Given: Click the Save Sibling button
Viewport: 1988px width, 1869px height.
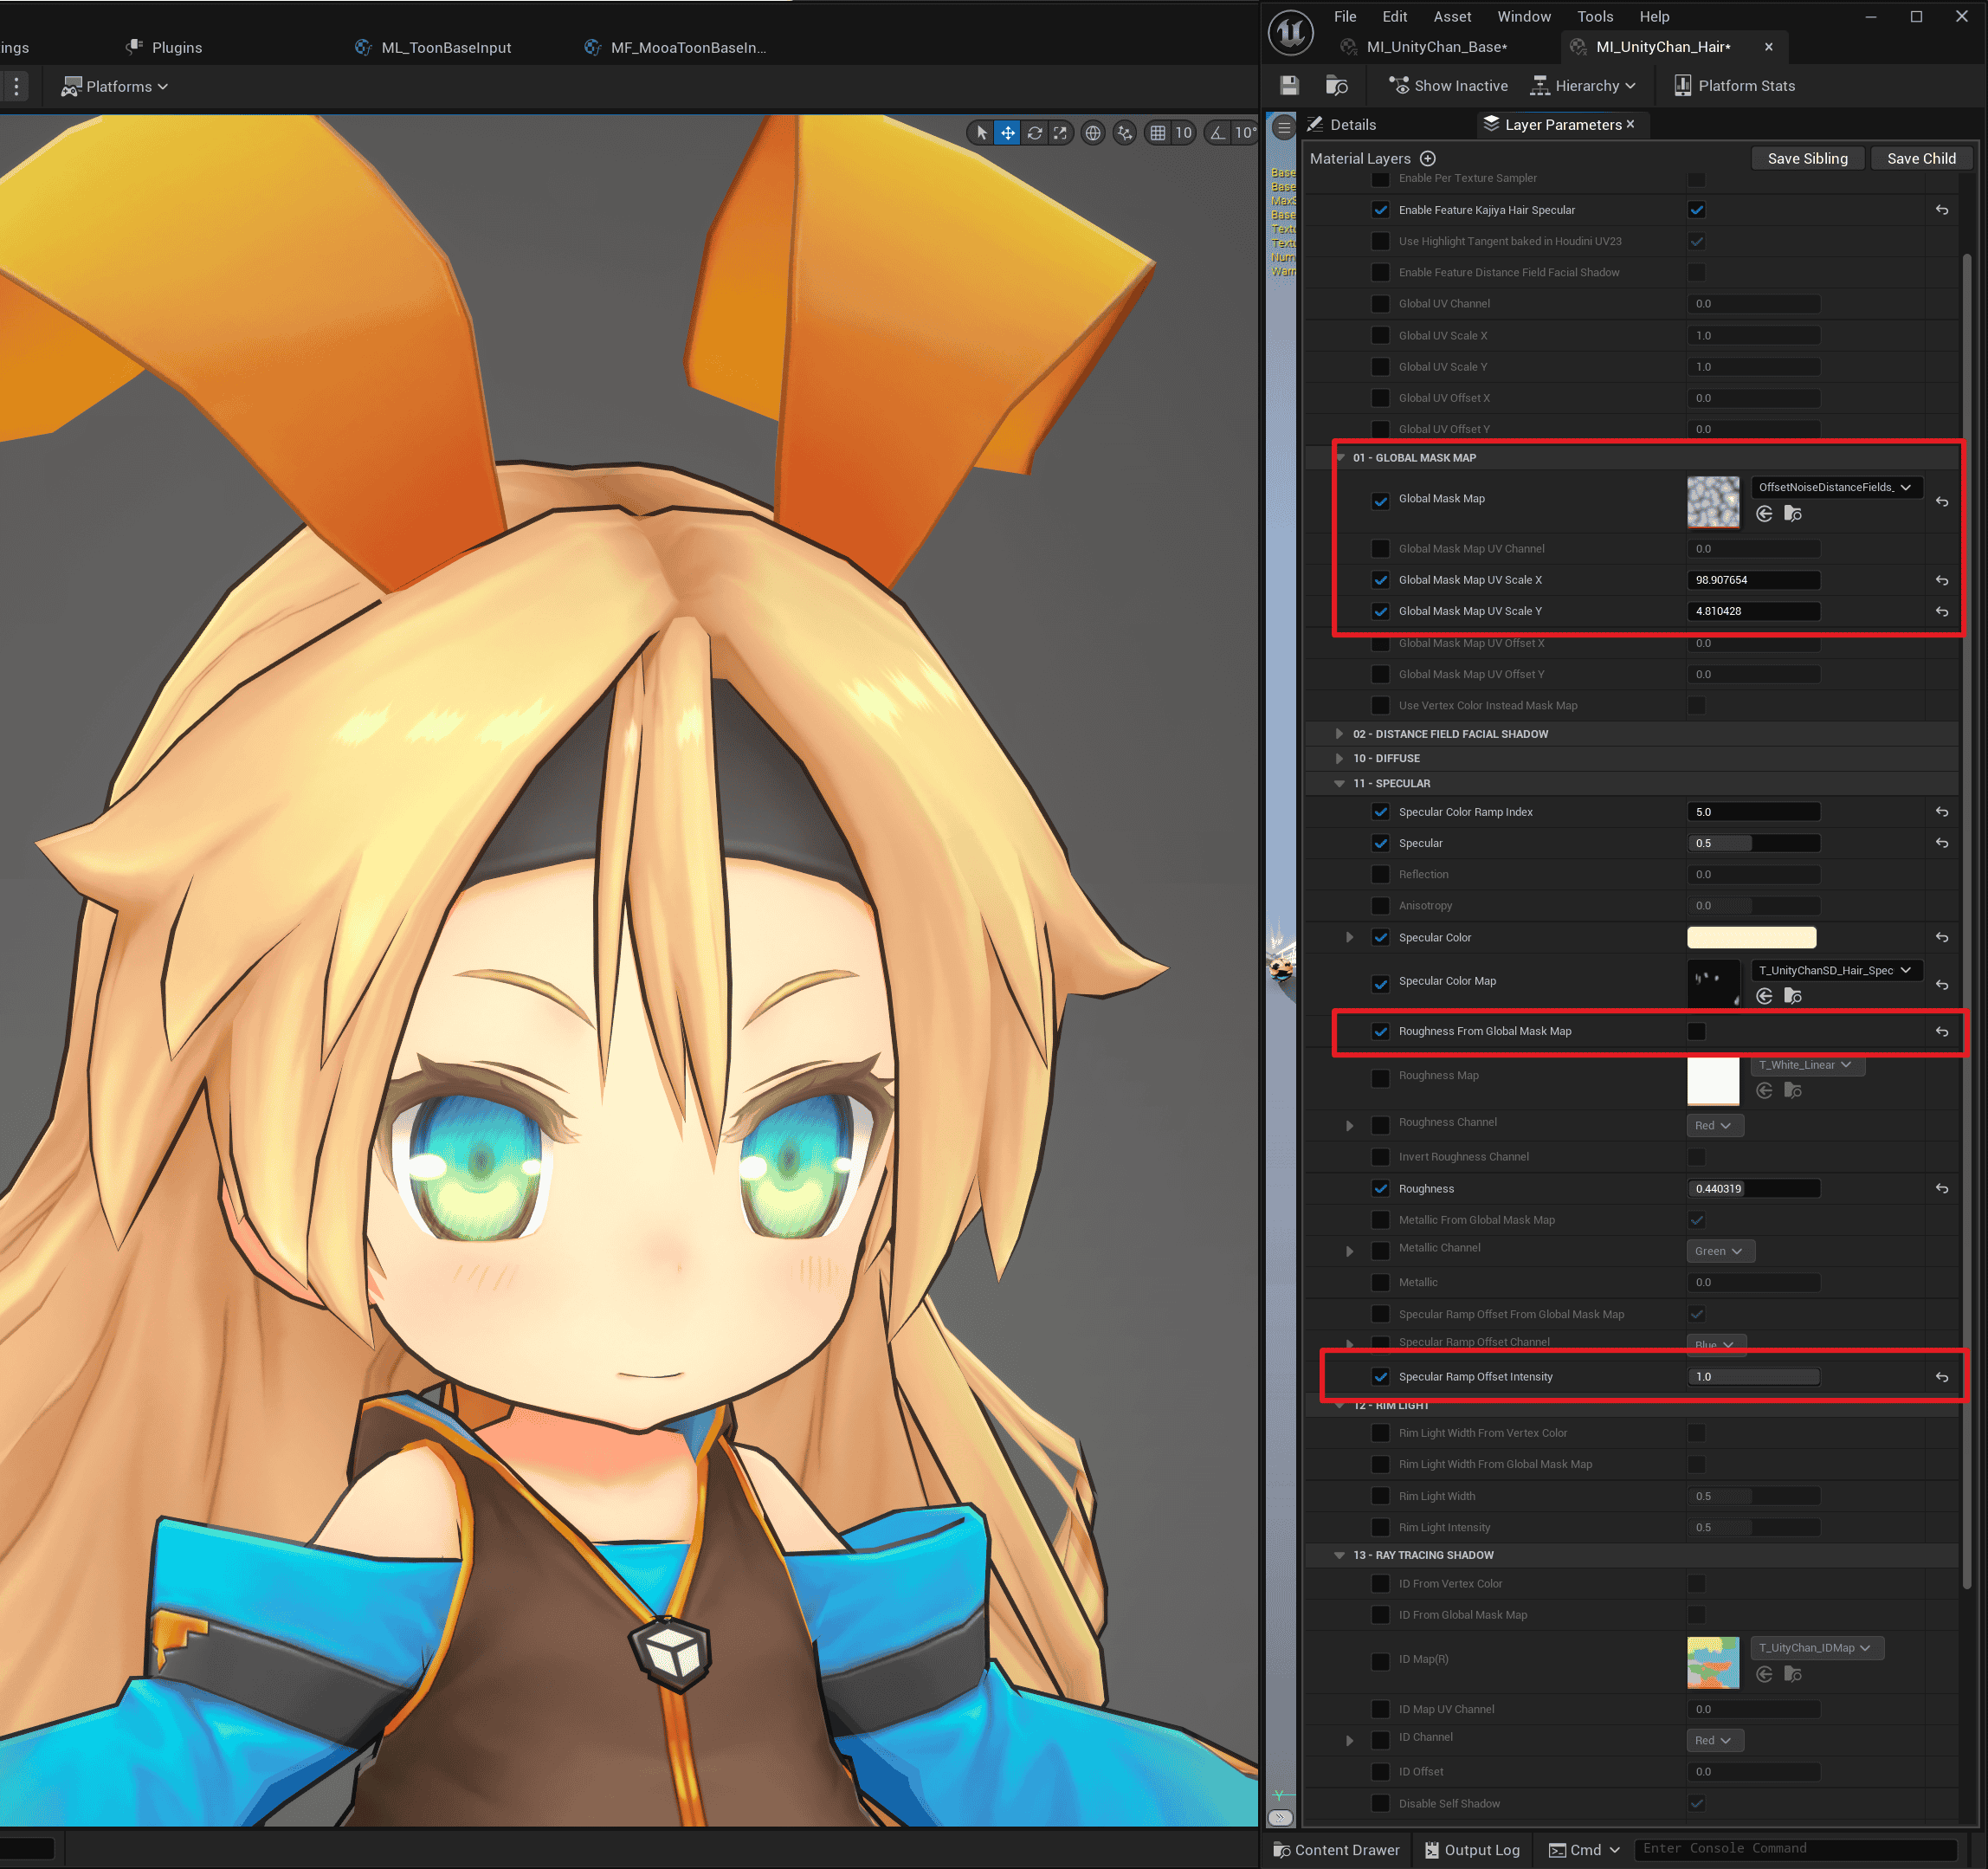Looking at the screenshot, I should (1807, 158).
